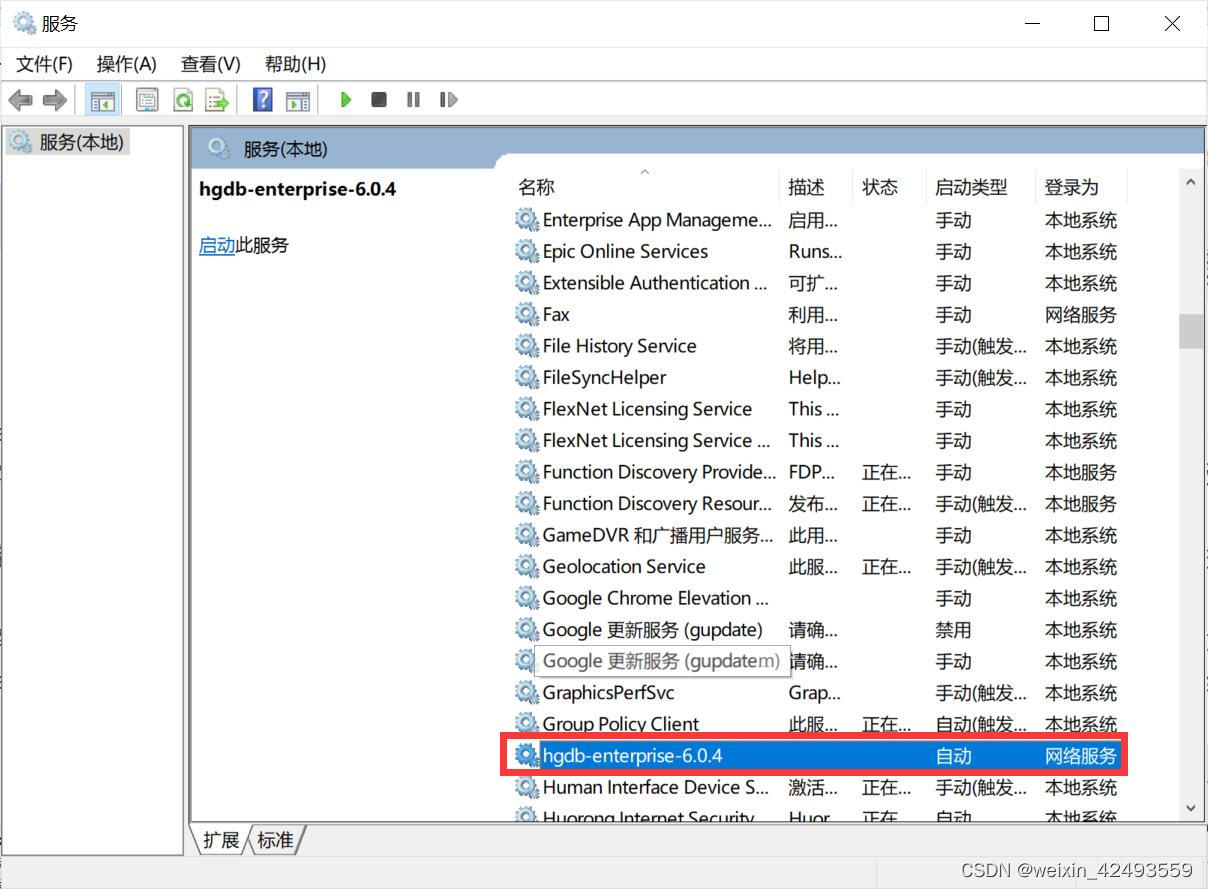The height and width of the screenshot is (889, 1208).
Task: Click gear icon of Enterprise App Management service
Action: [526, 219]
